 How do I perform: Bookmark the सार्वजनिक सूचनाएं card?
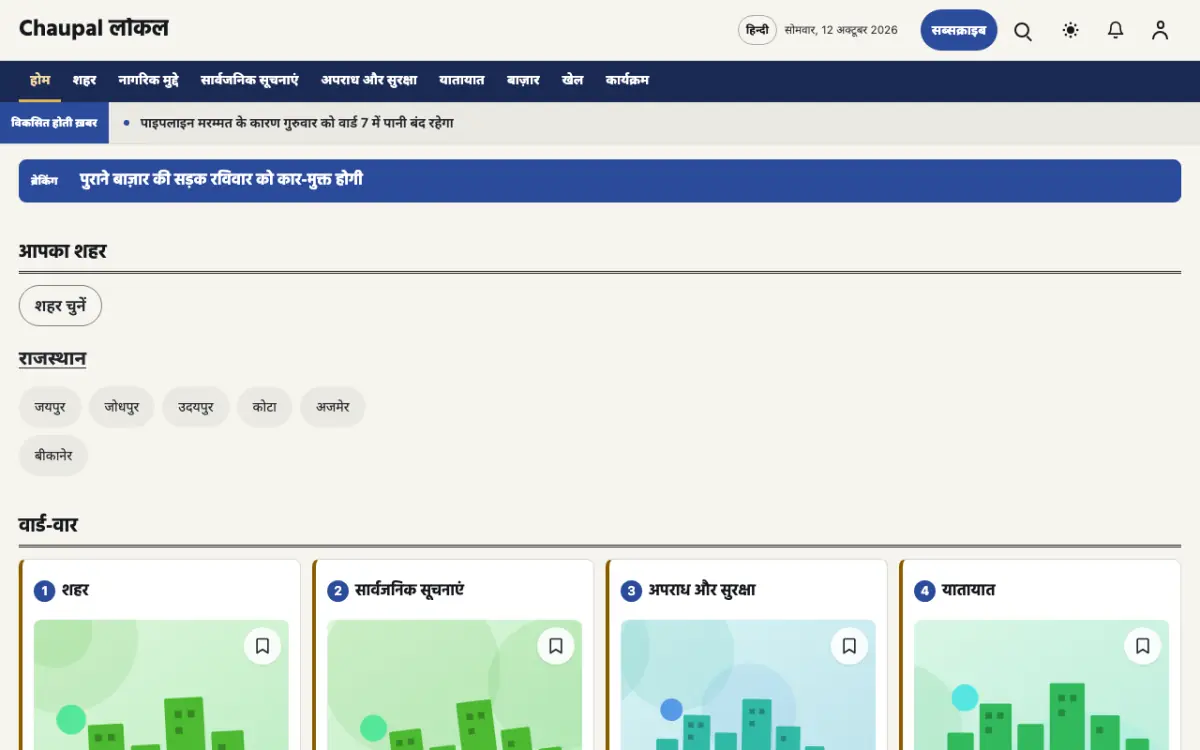(556, 646)
